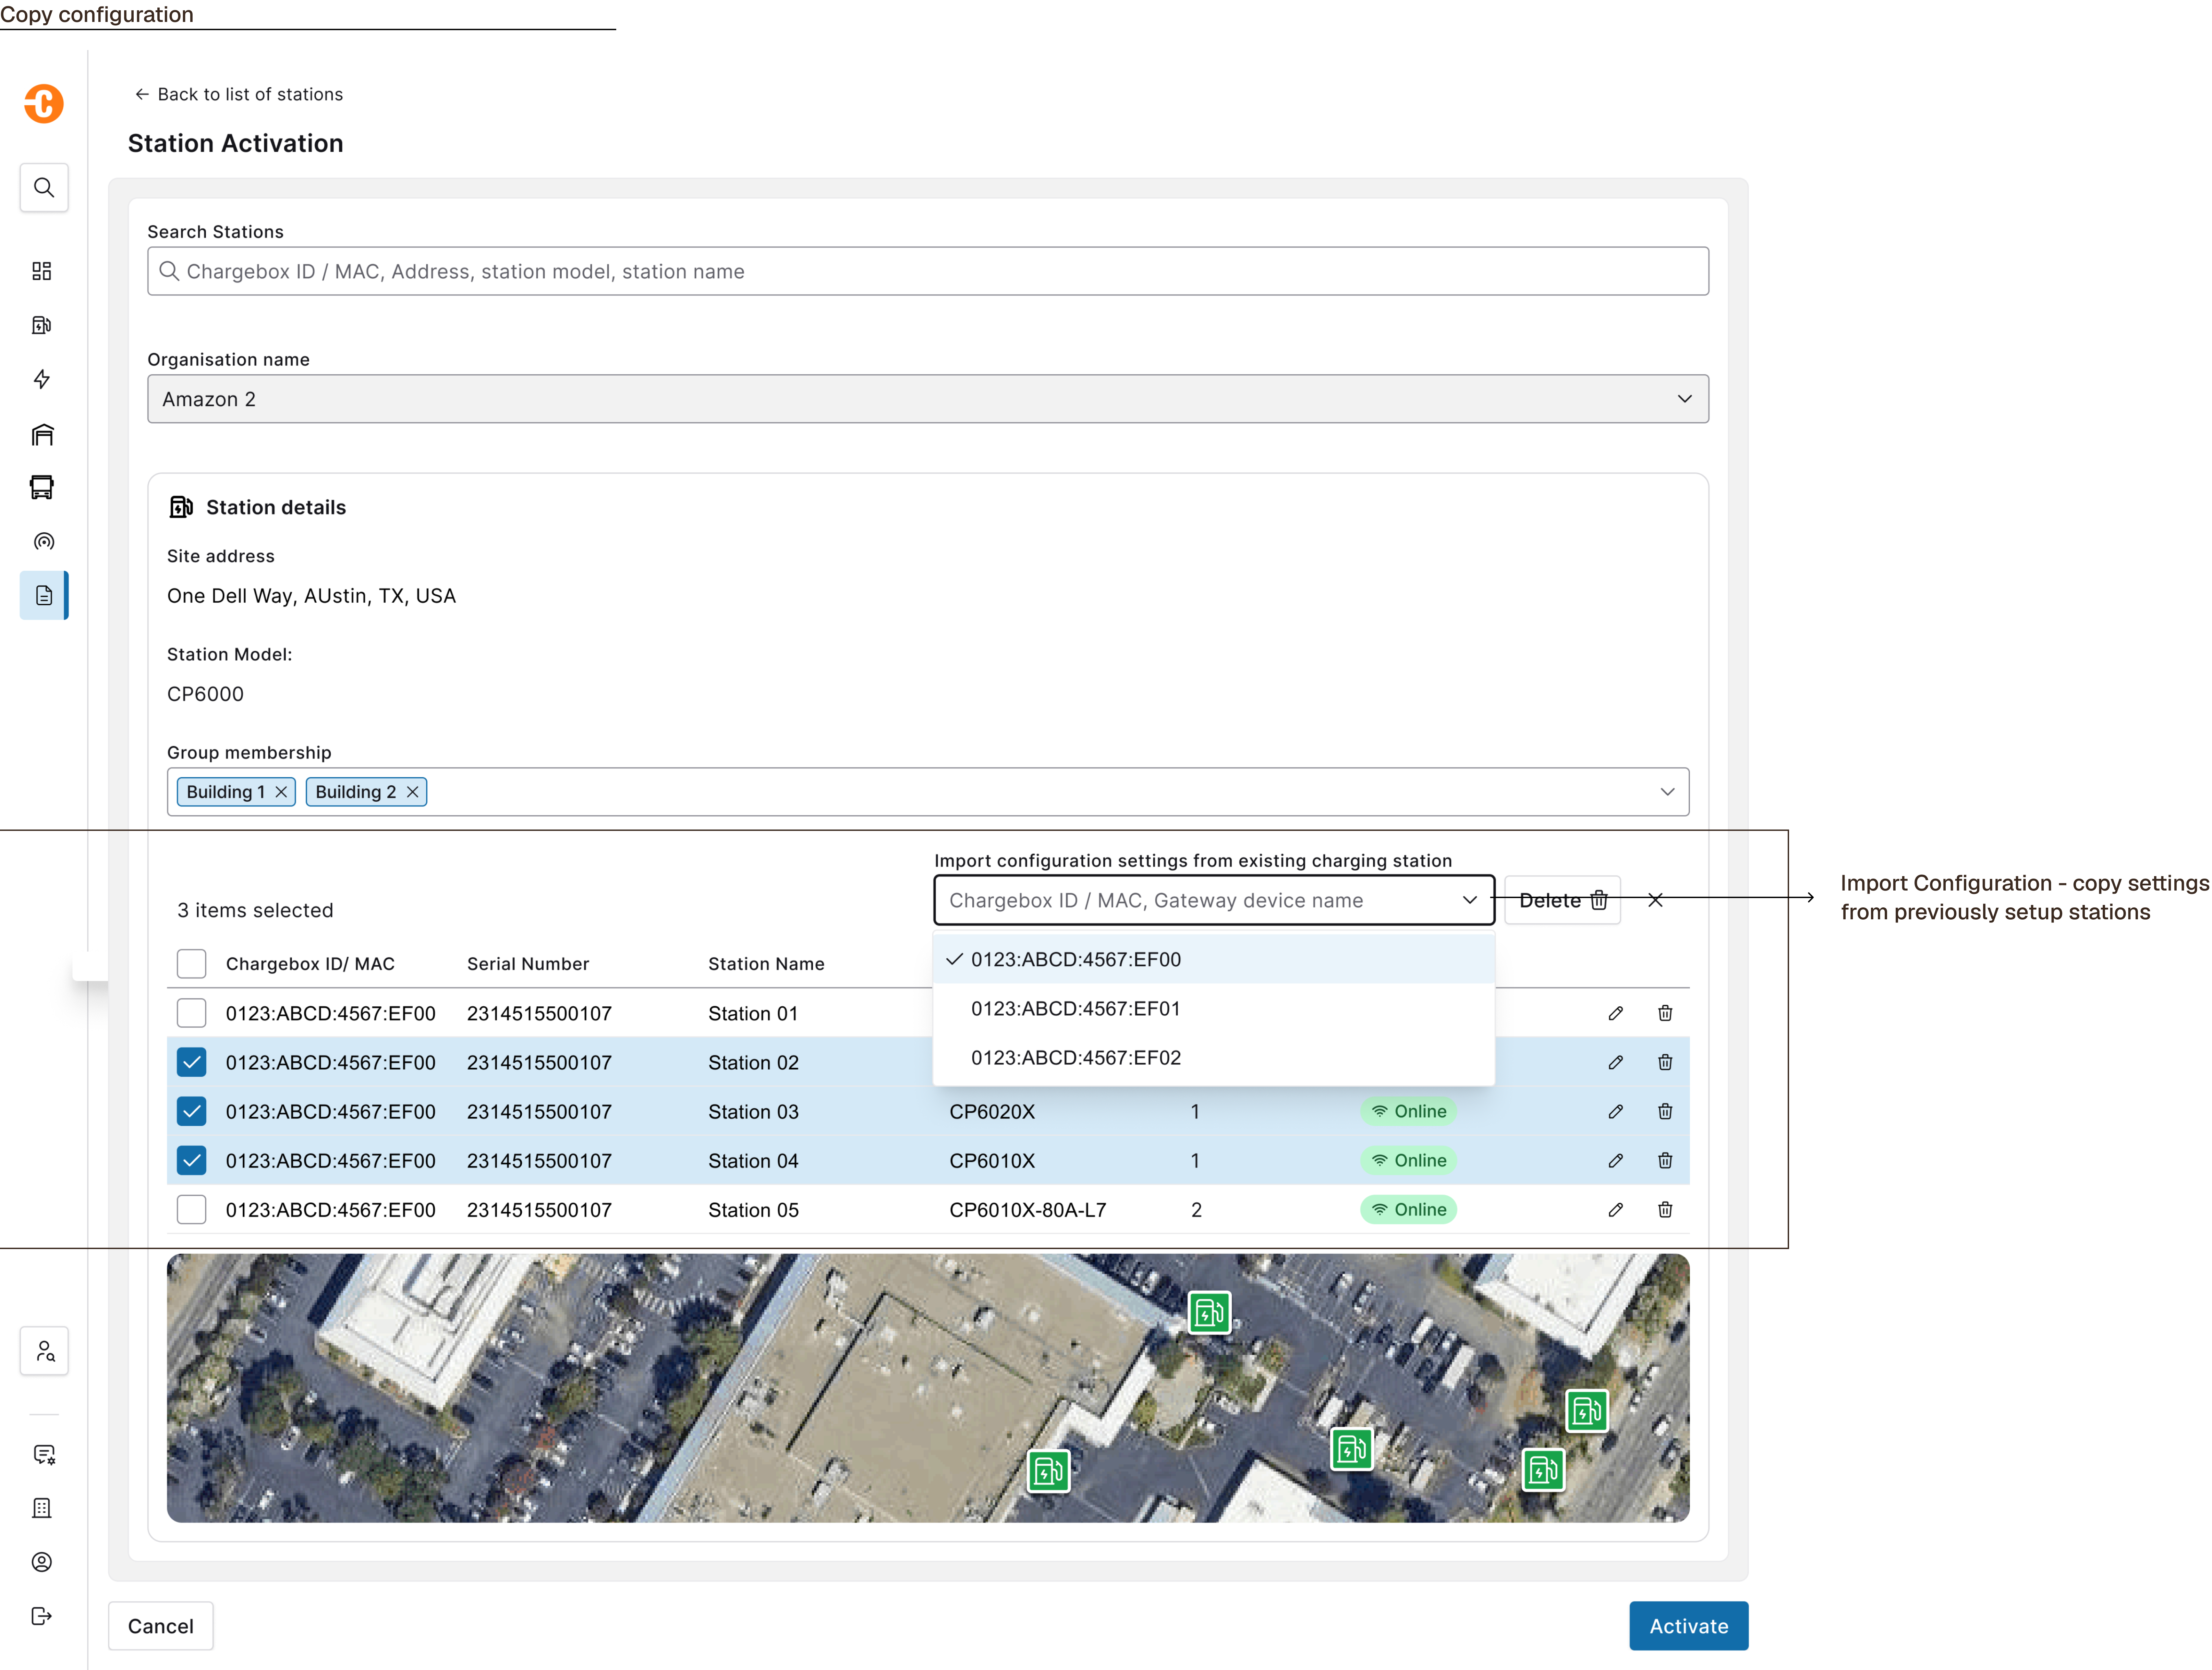Open the Organisation name dropdown
Screen dimensions: 2212x1670
coord(928,399)
